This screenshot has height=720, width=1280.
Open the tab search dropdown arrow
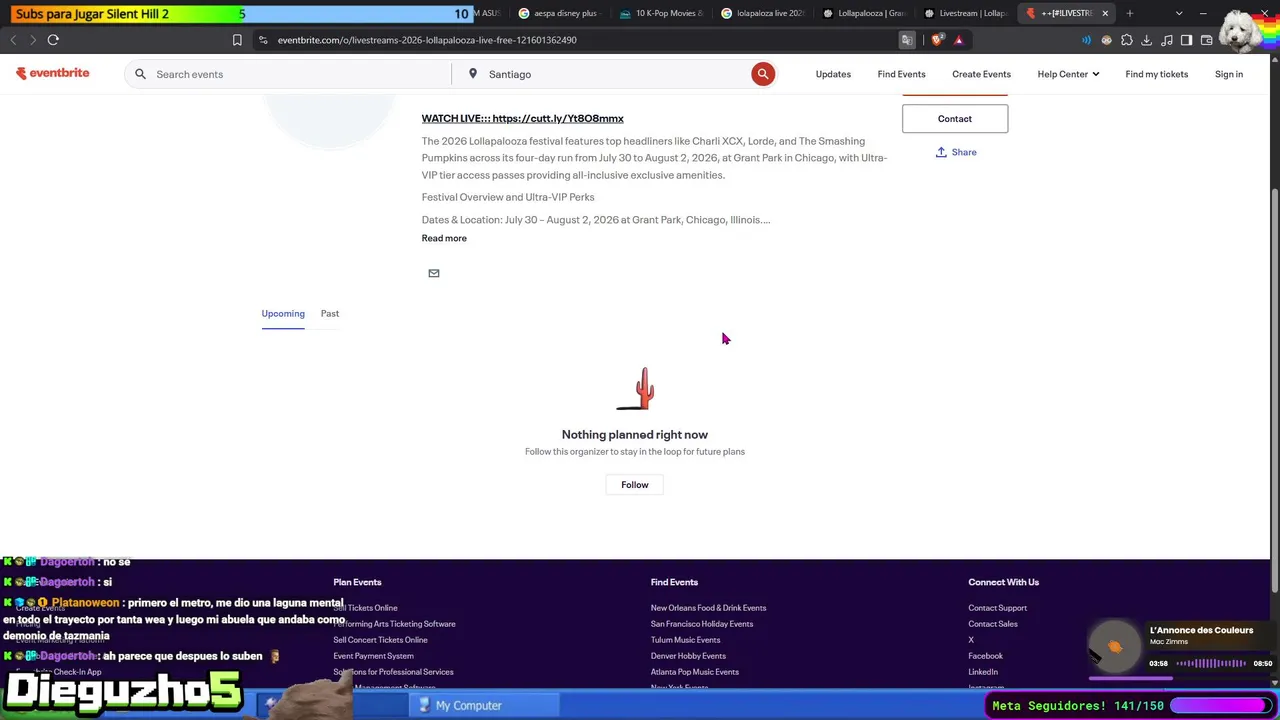pyautogui.click(x=1179, y=13)
